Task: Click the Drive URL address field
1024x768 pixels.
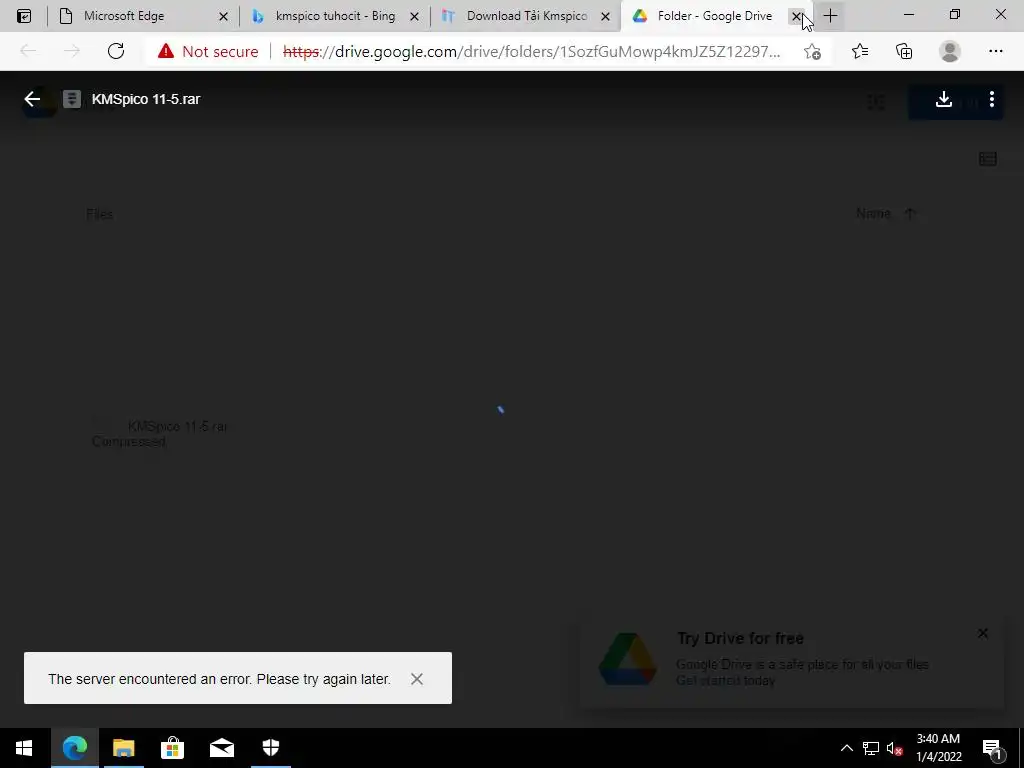Action: (531, 51)
